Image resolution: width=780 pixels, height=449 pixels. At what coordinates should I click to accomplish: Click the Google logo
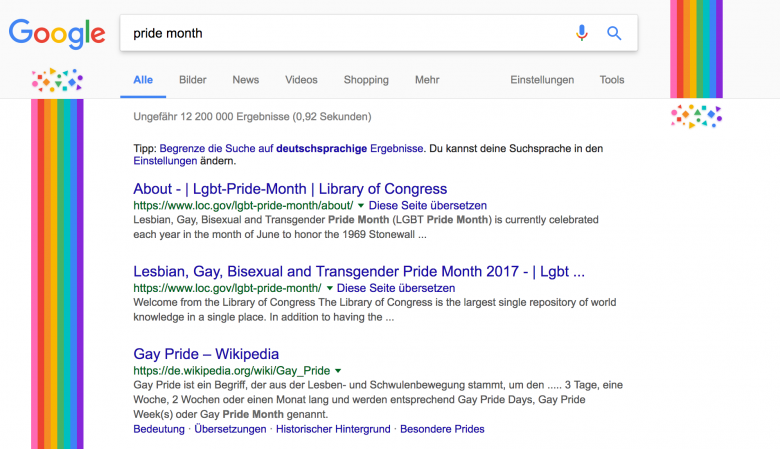coord(57,34)
